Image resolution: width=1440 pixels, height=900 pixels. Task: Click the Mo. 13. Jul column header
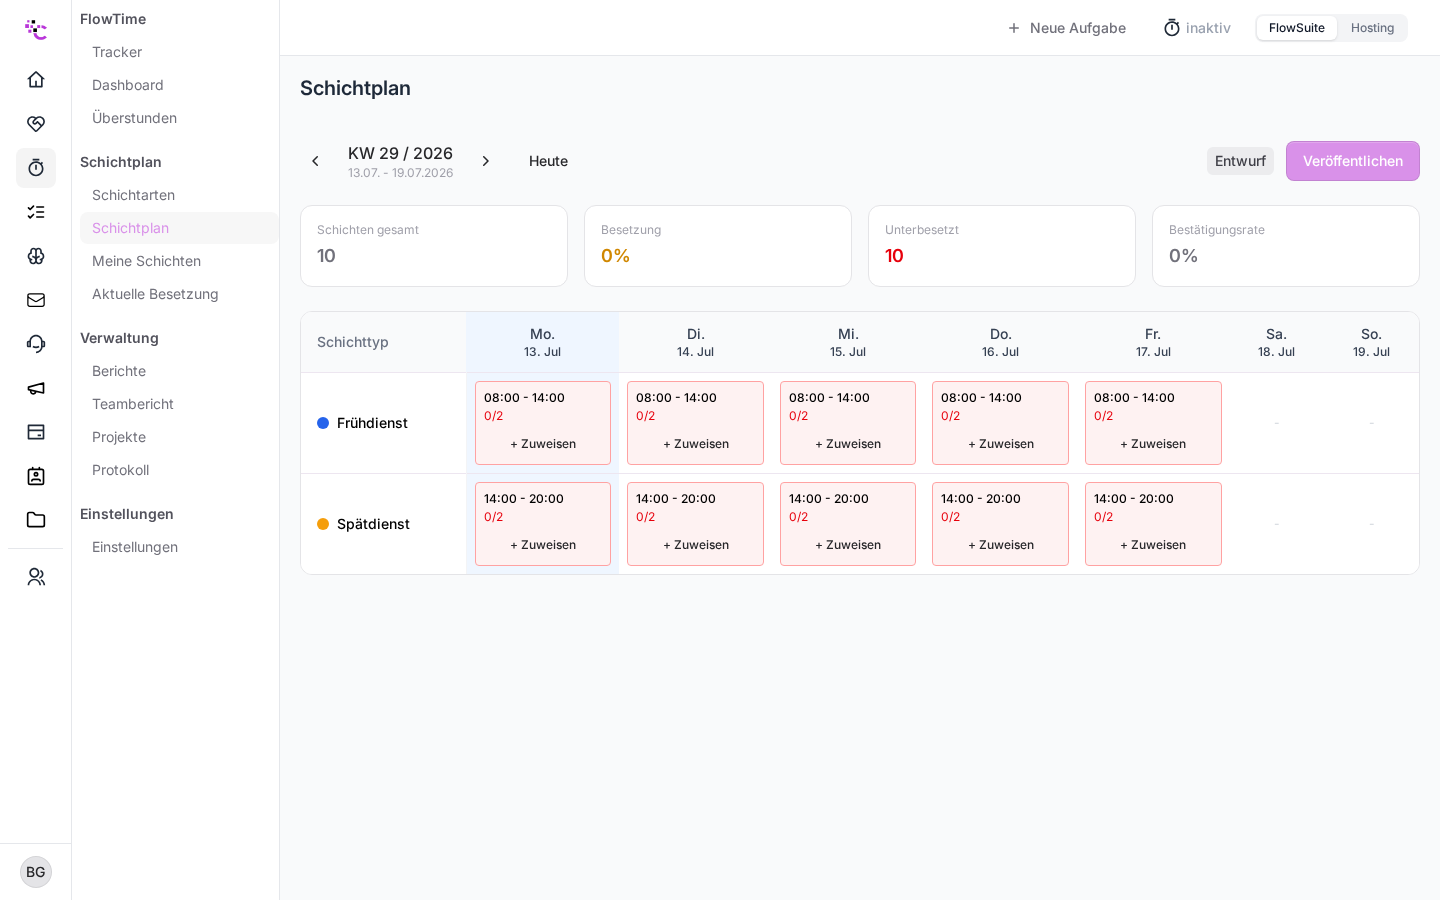(x=542, y=342)
